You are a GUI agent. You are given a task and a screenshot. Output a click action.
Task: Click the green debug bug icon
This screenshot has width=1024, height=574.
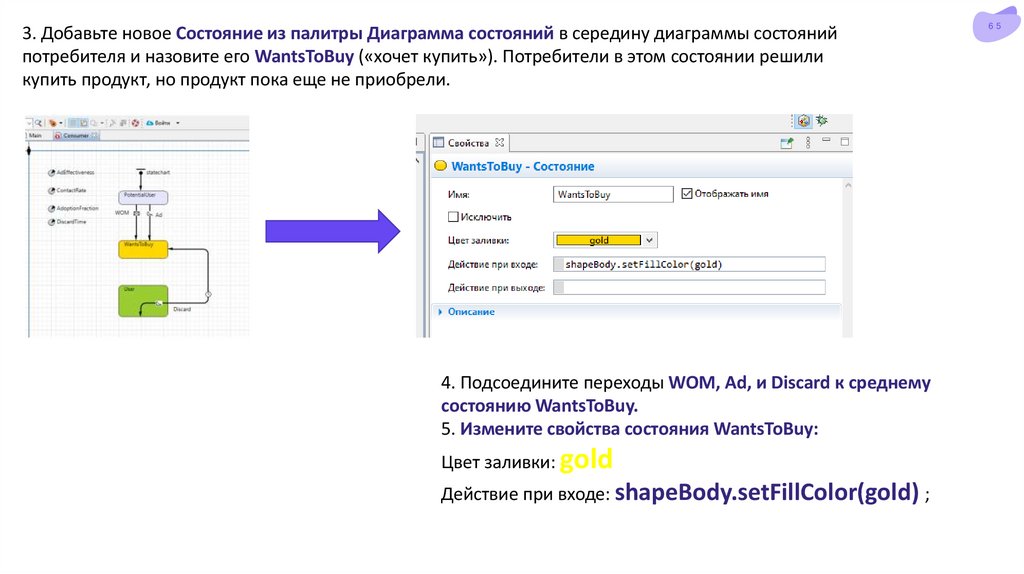click(822, 120)
